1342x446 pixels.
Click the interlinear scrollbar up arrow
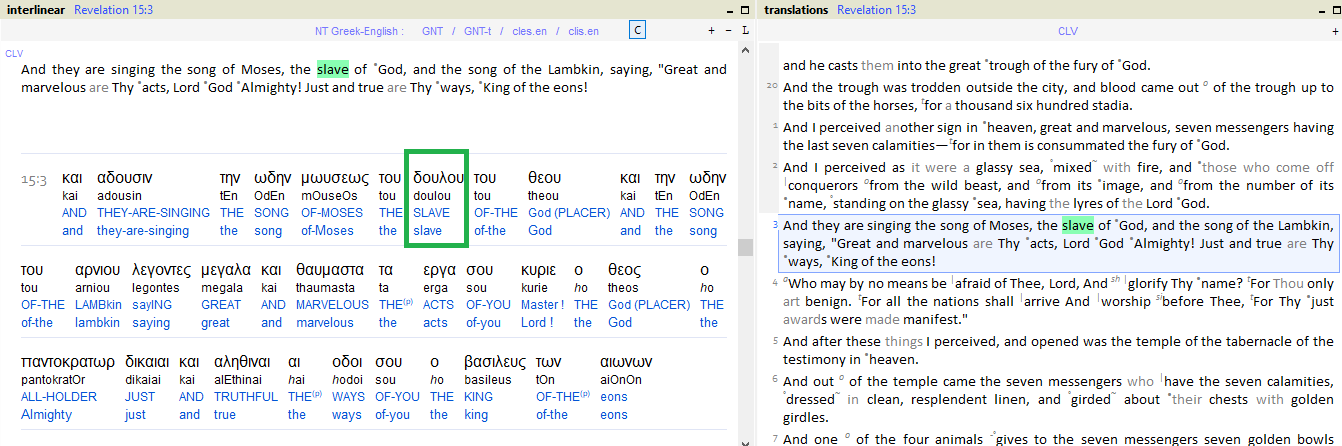(745, 48)
